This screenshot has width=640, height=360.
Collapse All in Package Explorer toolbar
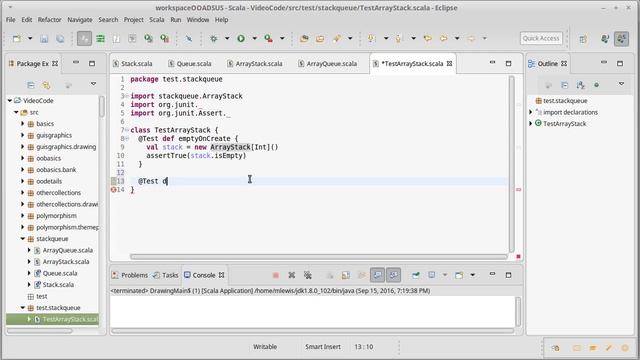point(31,85)
